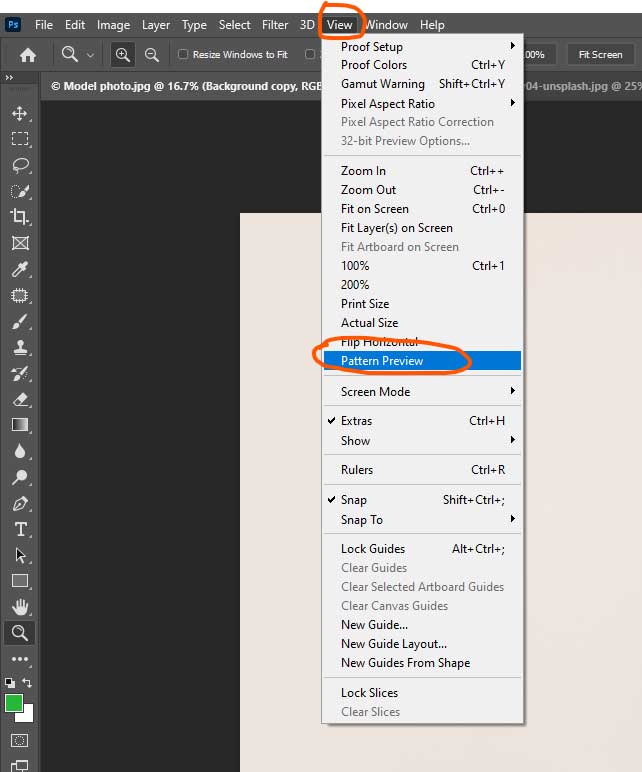Screen dimensions: 642x772
Task: Open the Filter menu
Action: (x=275, y=25)
